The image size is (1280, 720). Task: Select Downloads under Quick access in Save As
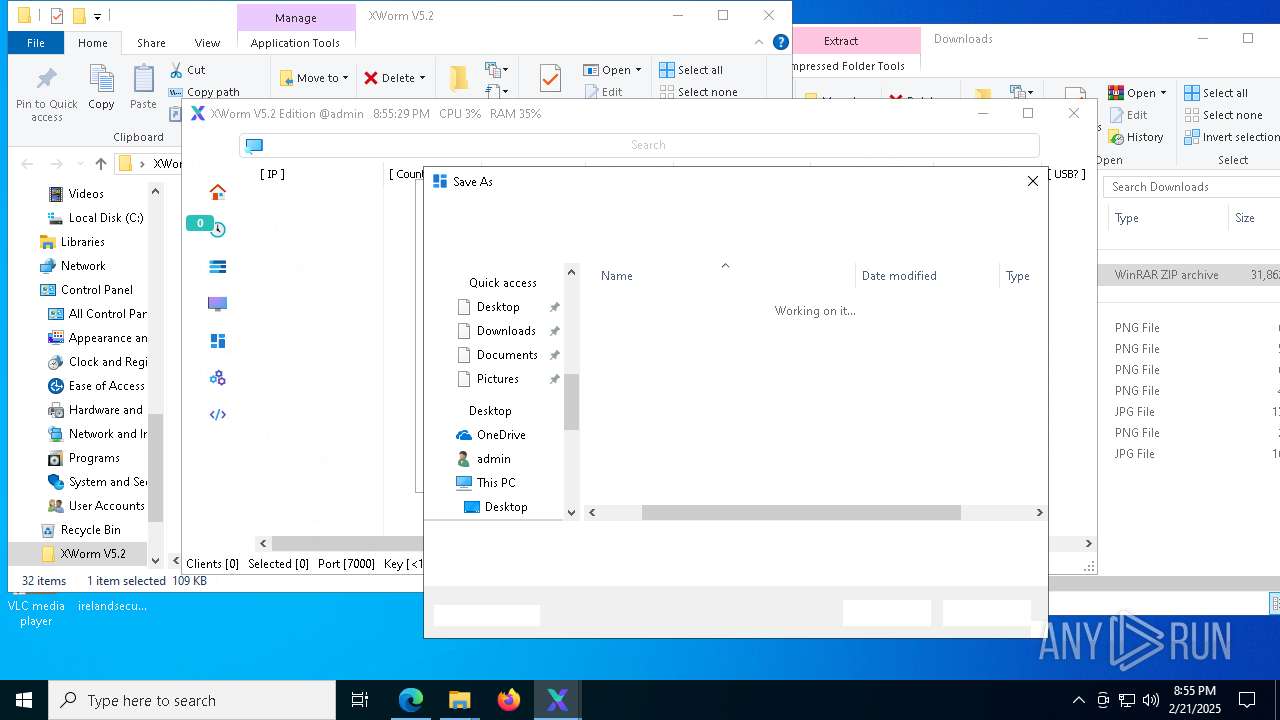tap(506, 331)
